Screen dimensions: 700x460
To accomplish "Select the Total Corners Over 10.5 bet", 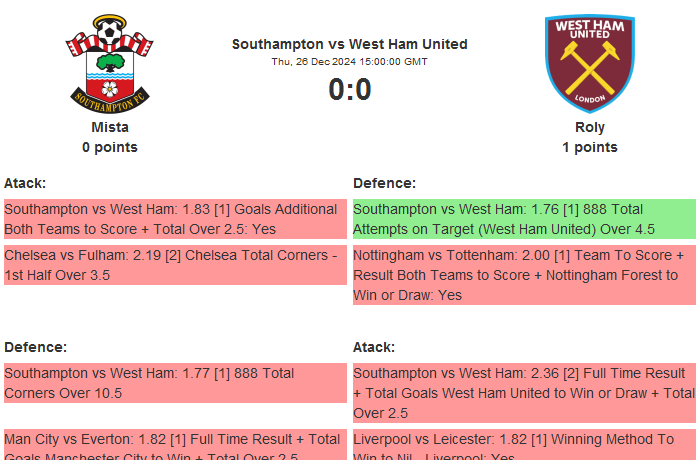I will click(175, 383).
